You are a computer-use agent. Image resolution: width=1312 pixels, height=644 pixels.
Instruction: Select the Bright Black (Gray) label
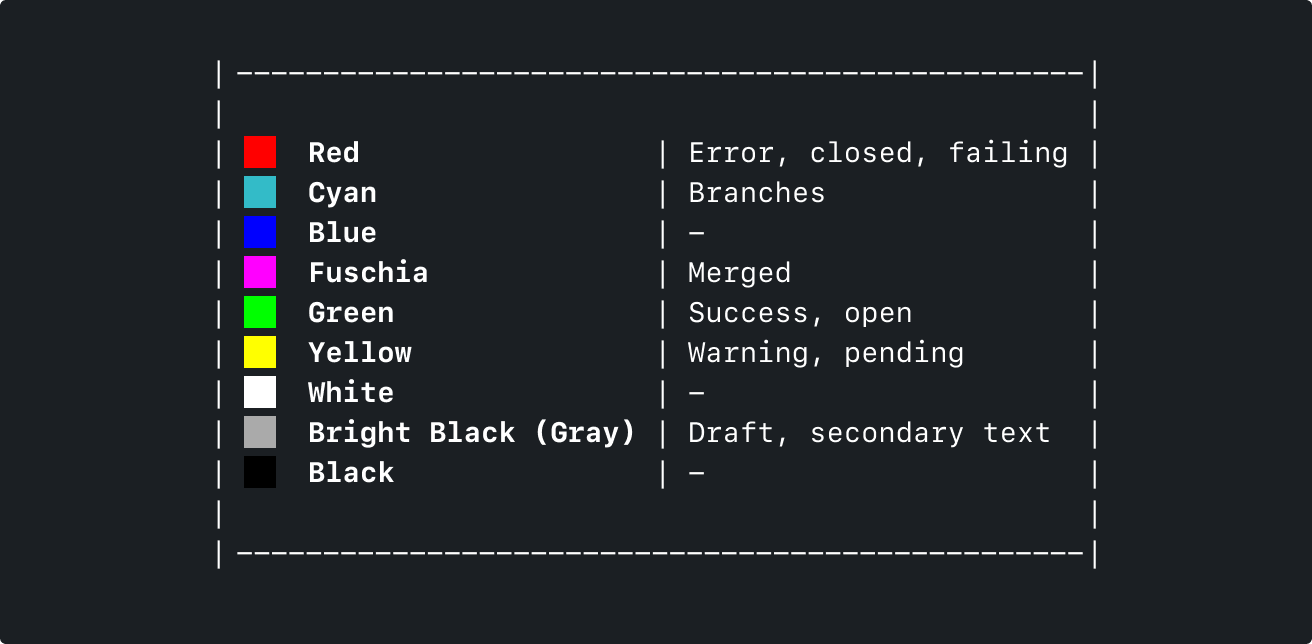(472, 433)
